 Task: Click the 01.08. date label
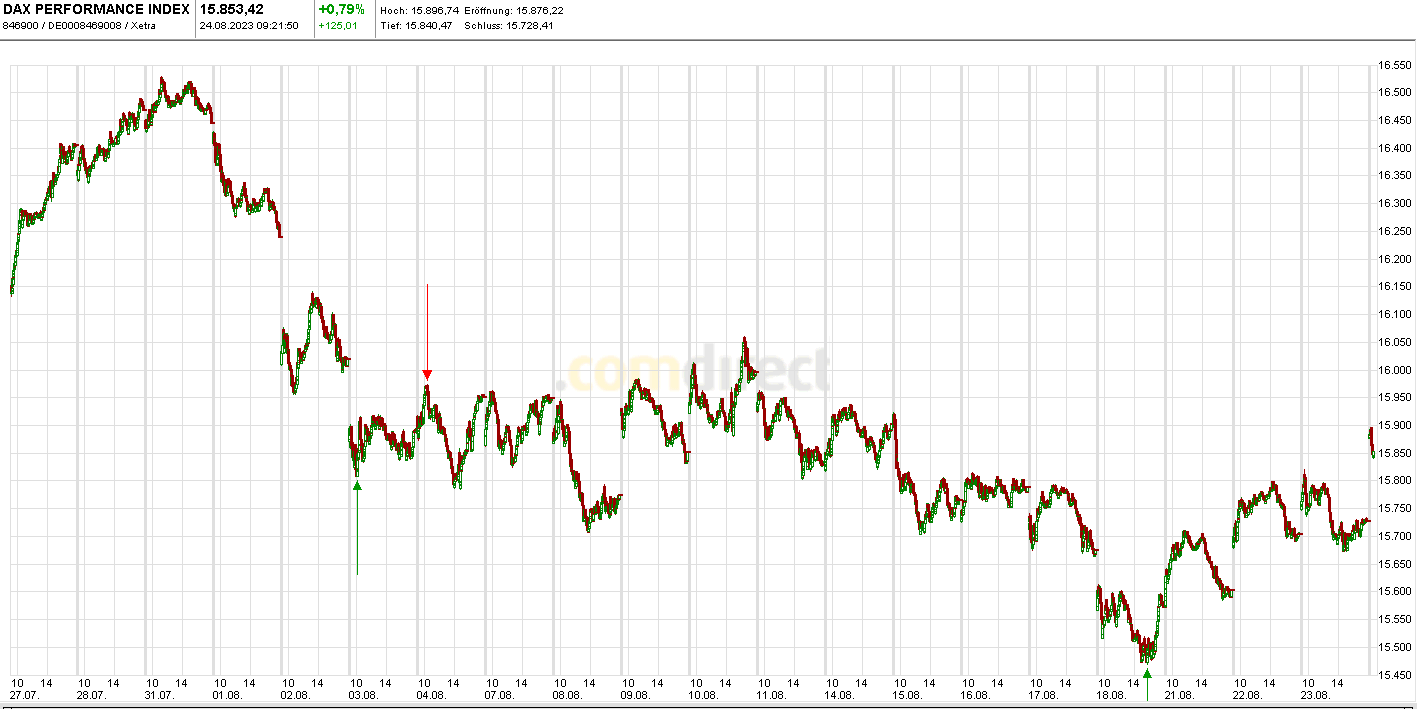[x=227, y=695]
